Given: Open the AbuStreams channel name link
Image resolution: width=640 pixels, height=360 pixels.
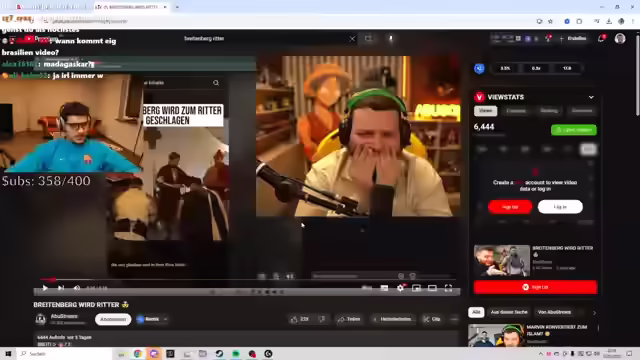Looking at the screenshot, I should pos(64,316).
